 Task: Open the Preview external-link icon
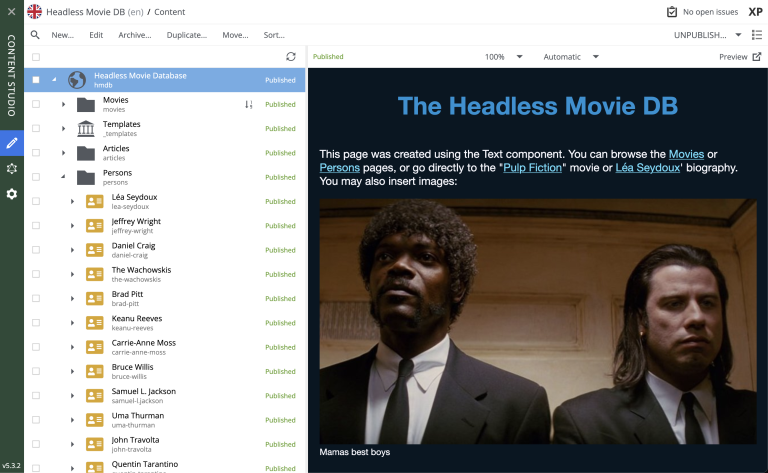(x=757, y=57)
